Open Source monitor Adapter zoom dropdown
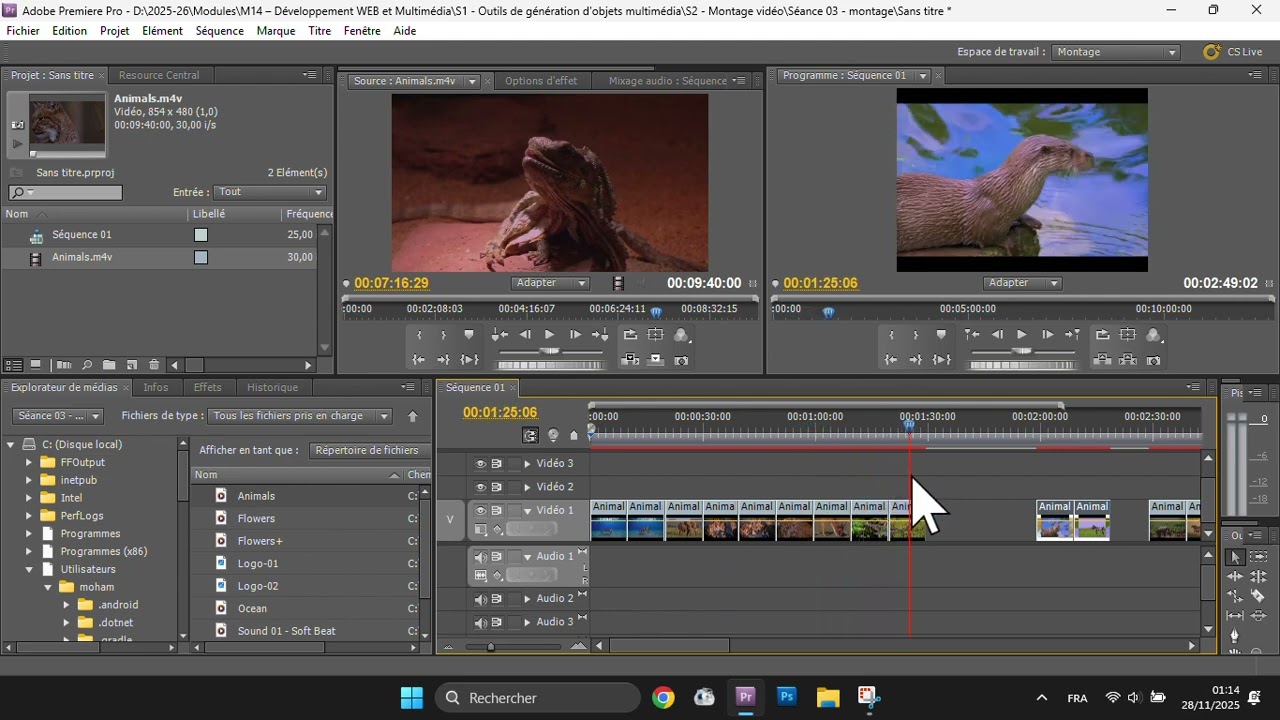This screenshot has width=1280, height=720. click(x=551, y=283)
